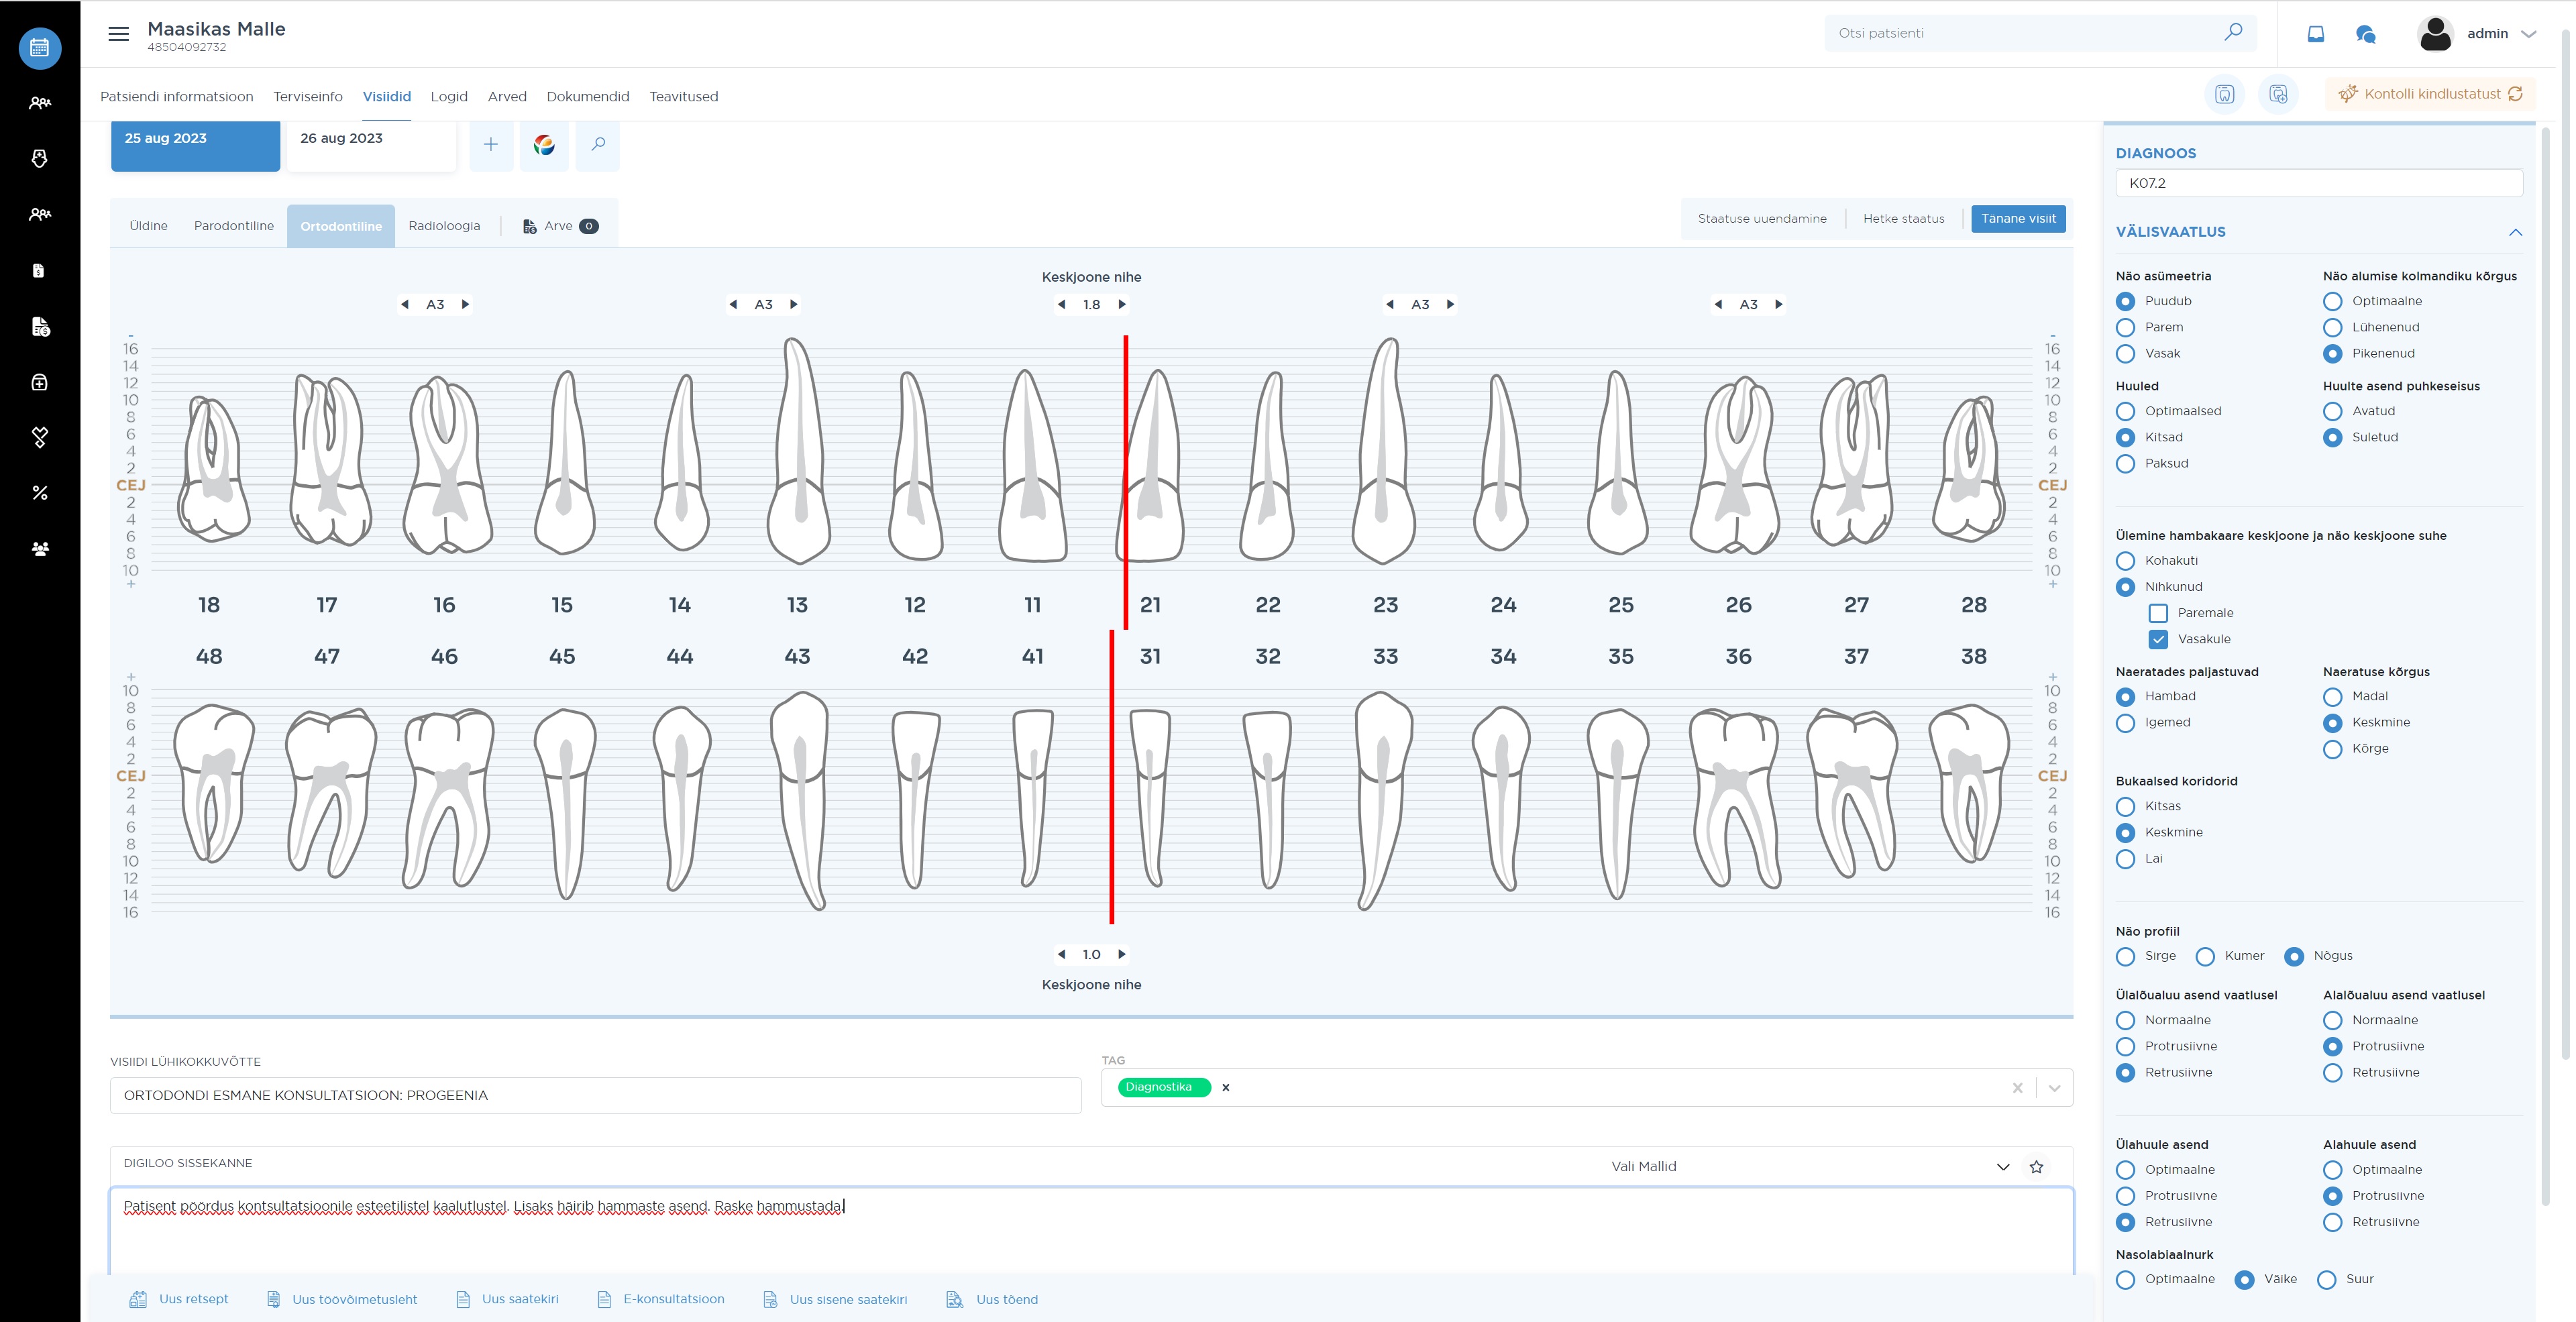Open the Vali Mallid dropdown

pyautogui.click(x=2002, y=1166)
